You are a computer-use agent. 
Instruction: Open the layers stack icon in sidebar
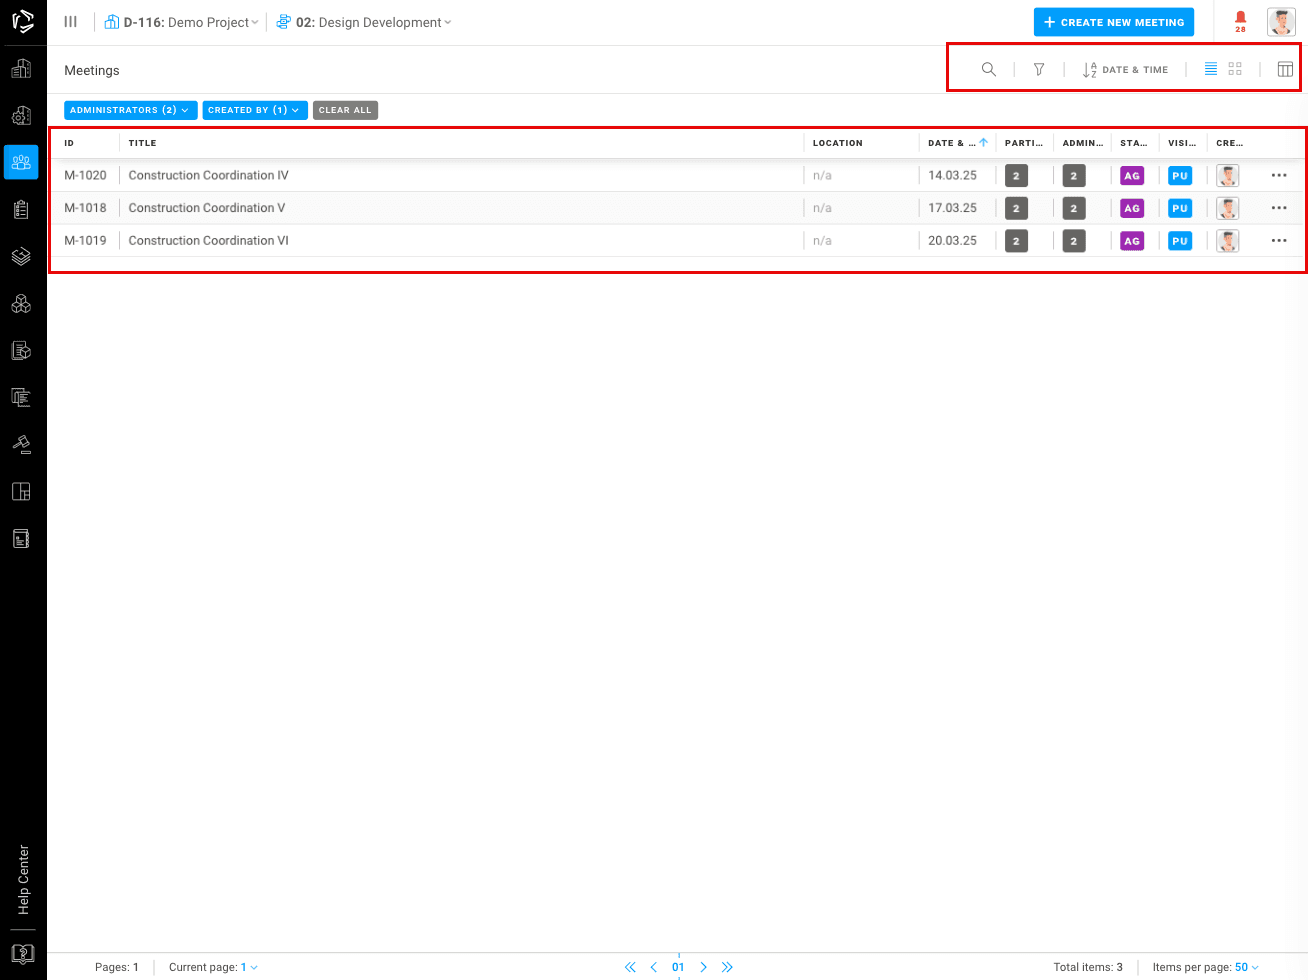(x=21, y=256)
